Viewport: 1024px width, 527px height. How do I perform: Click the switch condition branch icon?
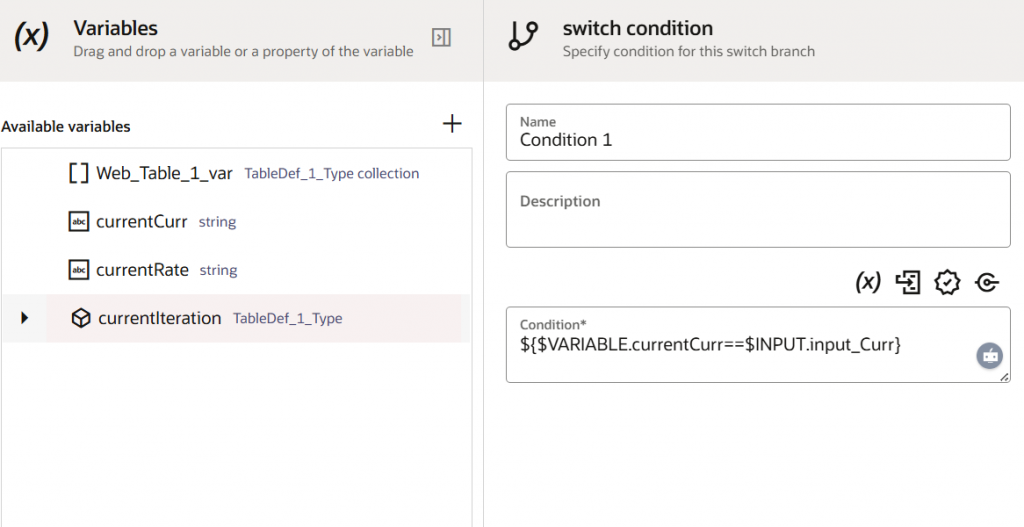(523, 36)
